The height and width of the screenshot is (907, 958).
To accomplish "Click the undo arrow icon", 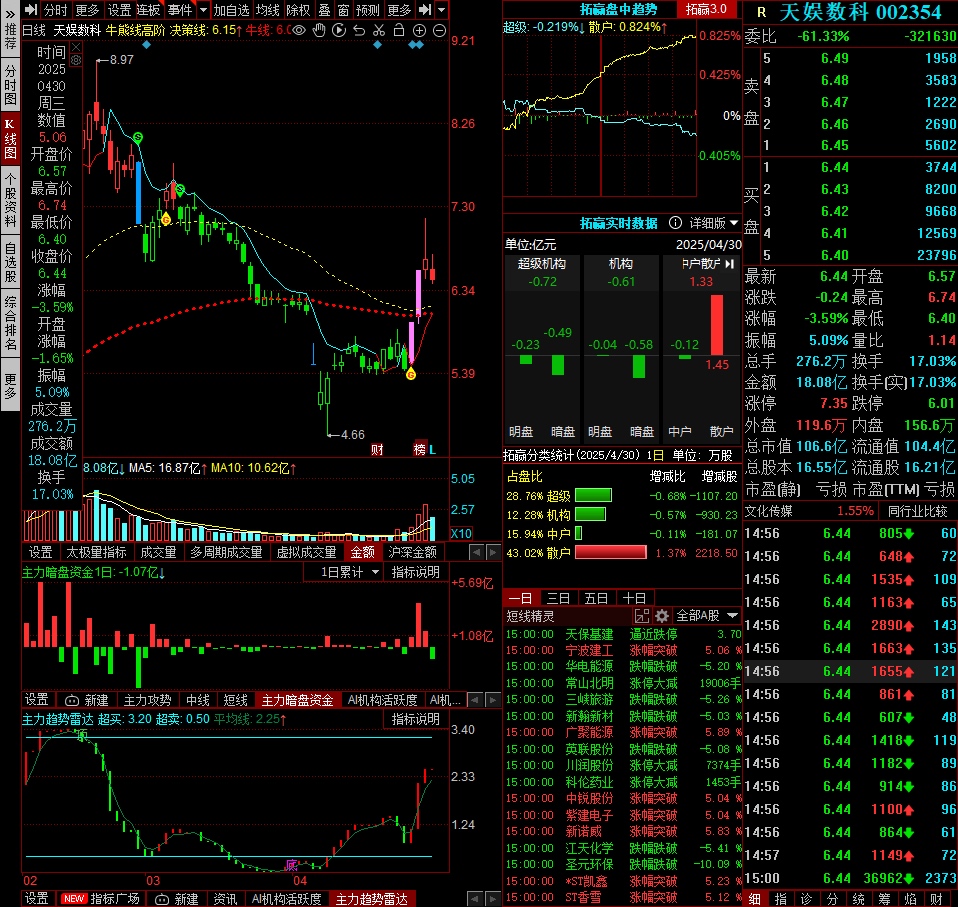I will (x=359, y=30).
